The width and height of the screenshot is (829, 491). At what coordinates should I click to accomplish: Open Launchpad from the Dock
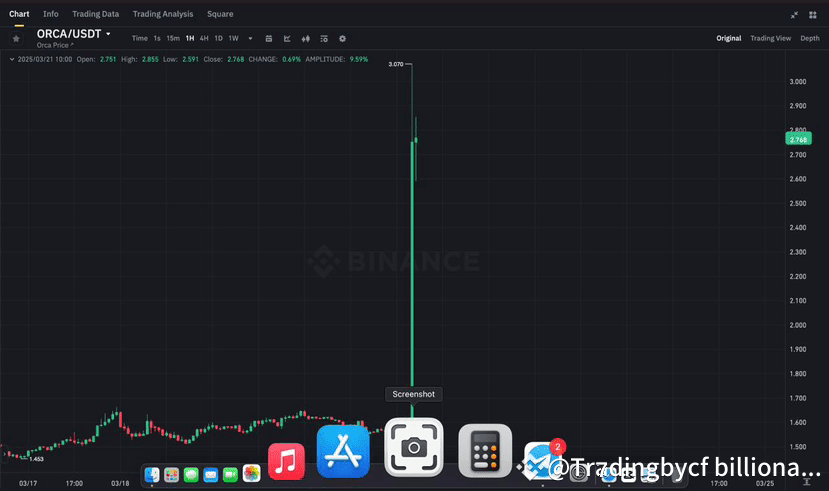pyautogui.click(x=171, y=475)
